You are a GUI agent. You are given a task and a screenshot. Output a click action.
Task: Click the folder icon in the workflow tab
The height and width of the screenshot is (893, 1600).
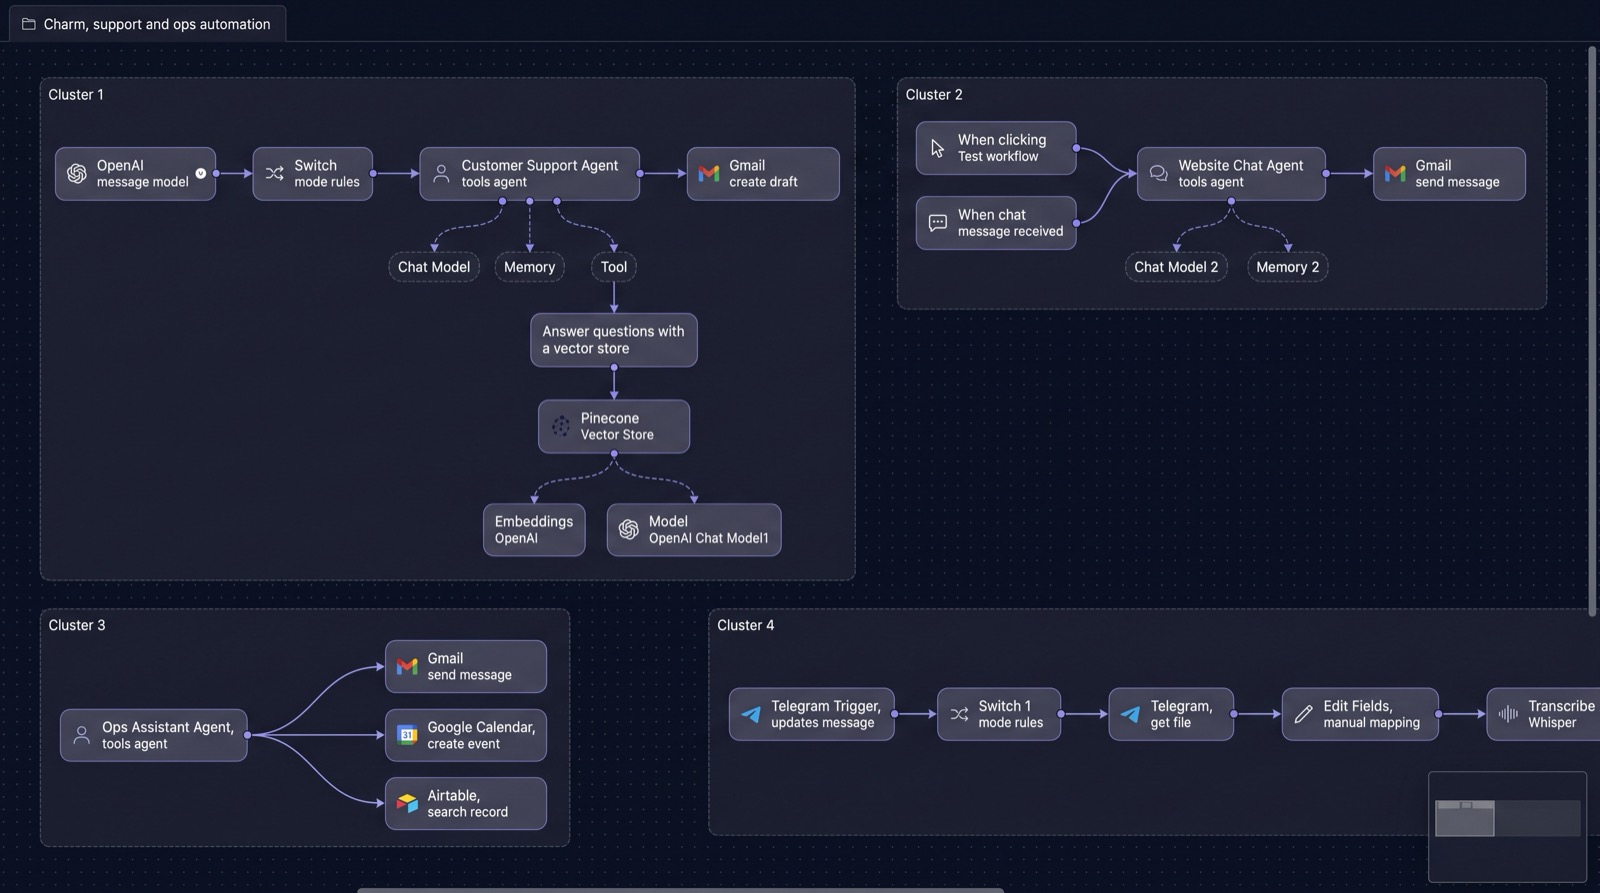click(x=29, y=24)
